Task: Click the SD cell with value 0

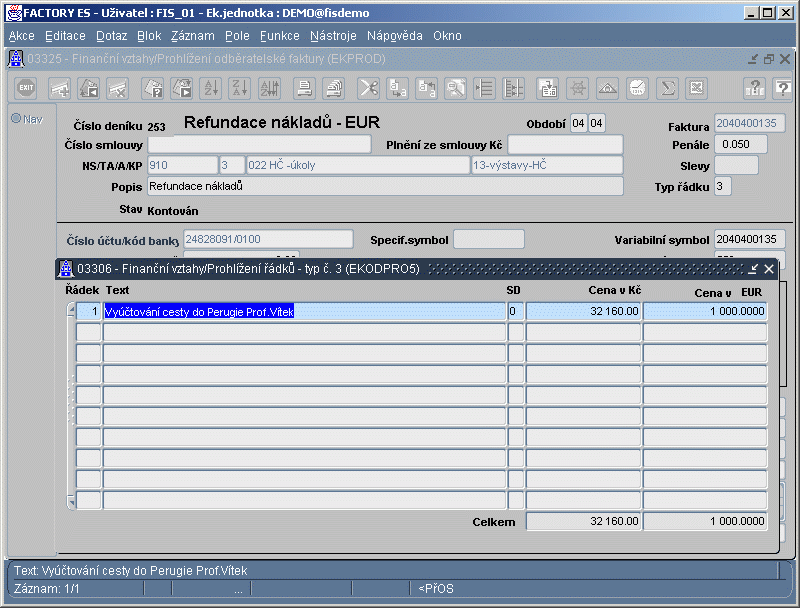Action: coord(516,311)
